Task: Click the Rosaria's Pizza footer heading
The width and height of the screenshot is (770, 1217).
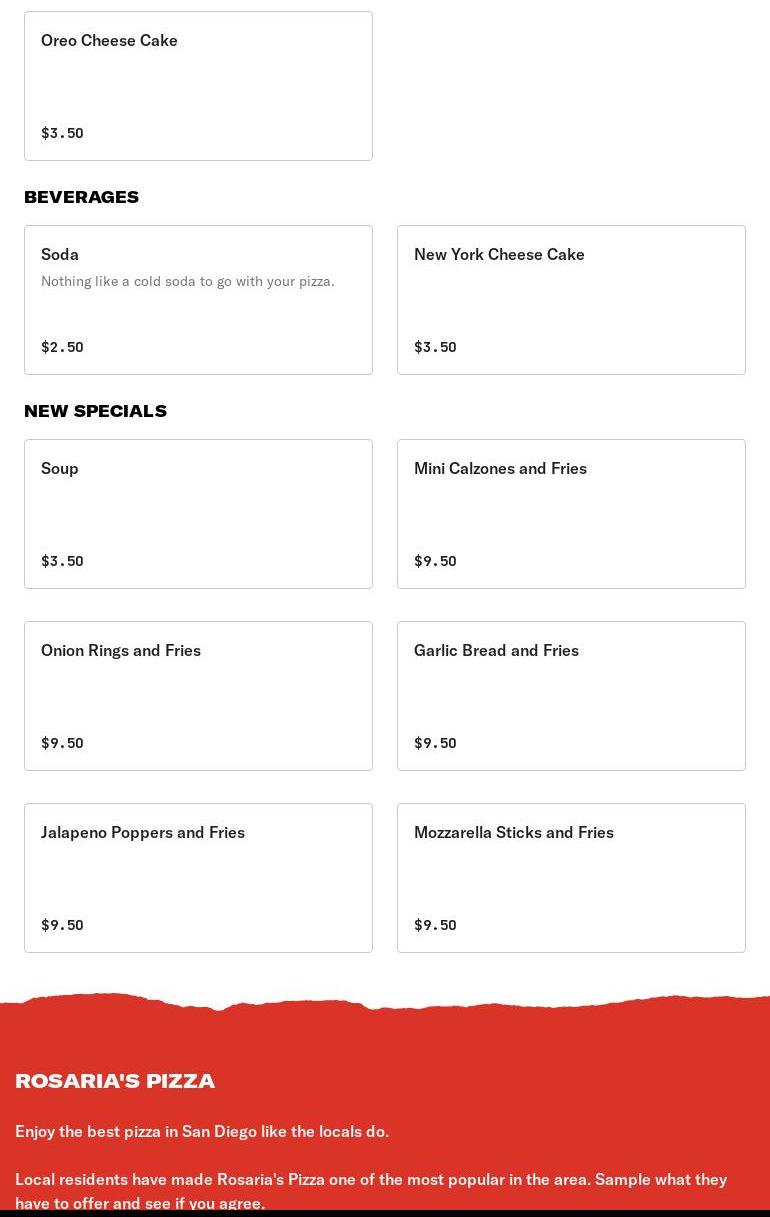Action: pos(115,1081)
